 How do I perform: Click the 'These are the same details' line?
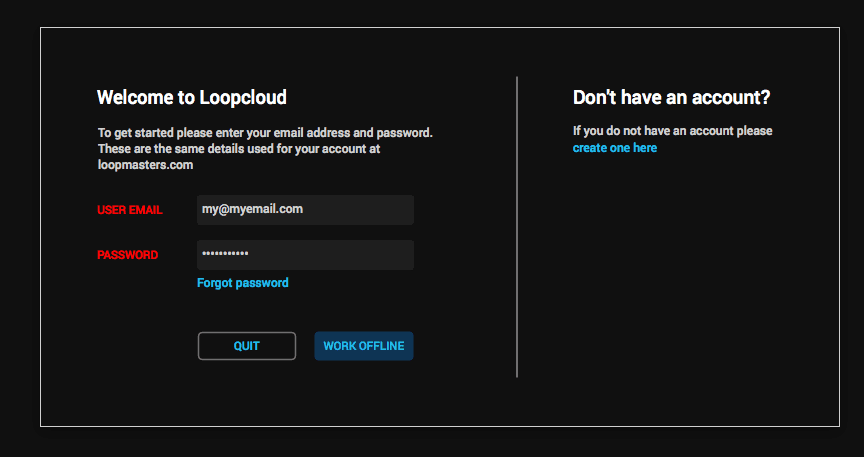click(x=238, y=149)
